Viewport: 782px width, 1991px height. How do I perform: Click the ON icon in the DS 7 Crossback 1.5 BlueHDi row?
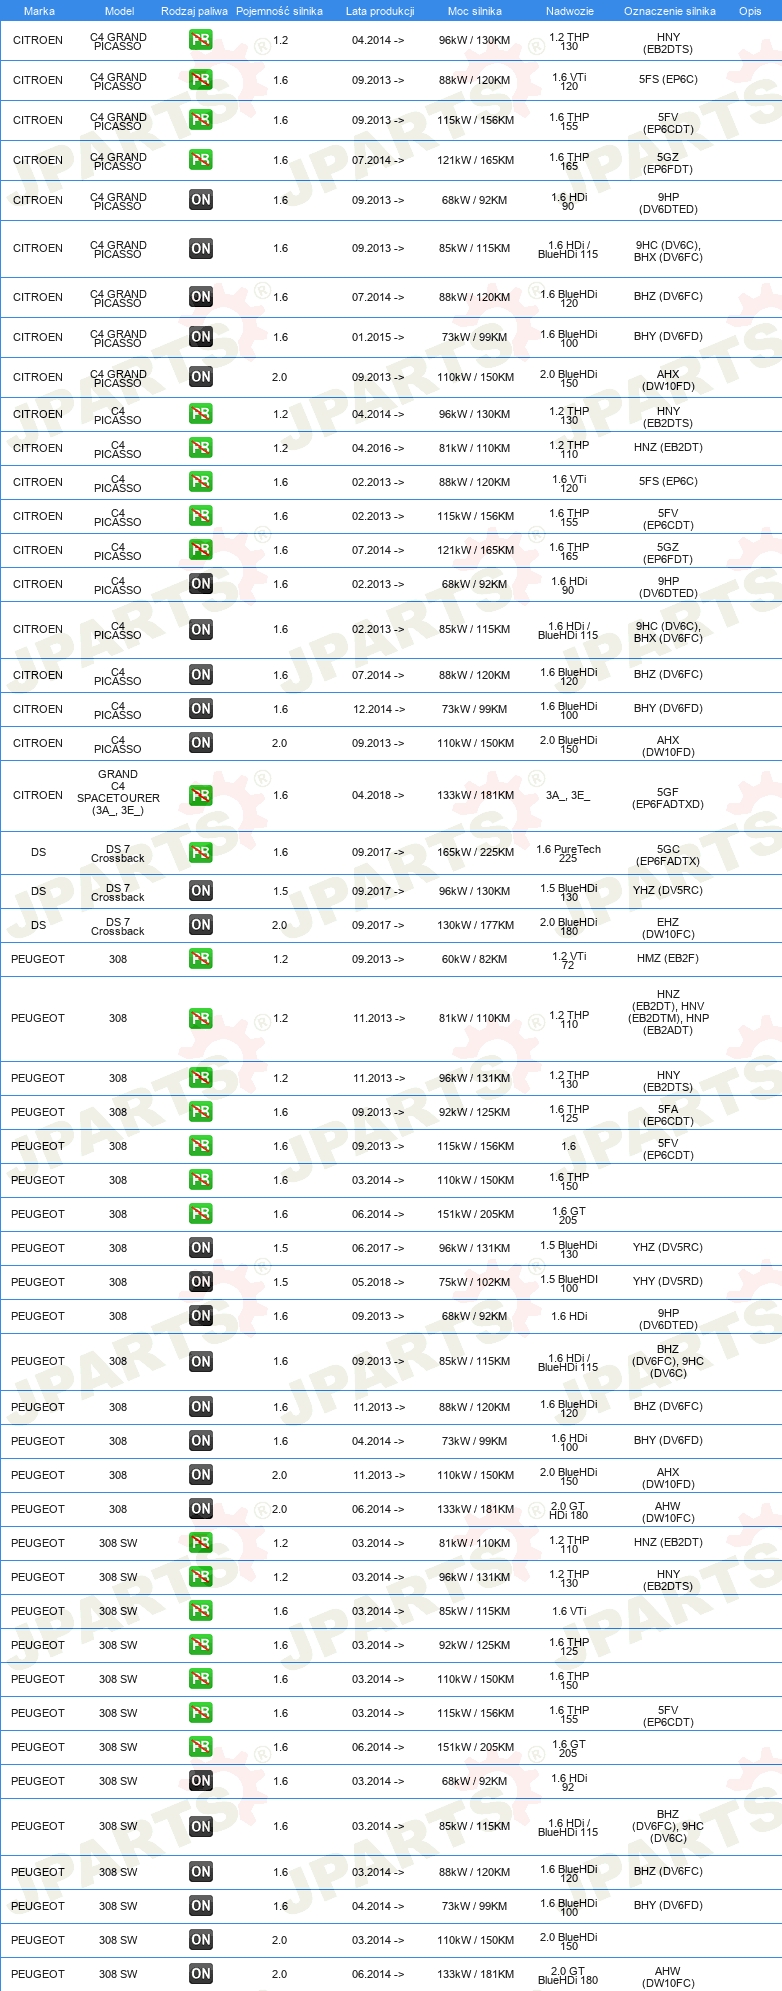(x=201, y=891)
